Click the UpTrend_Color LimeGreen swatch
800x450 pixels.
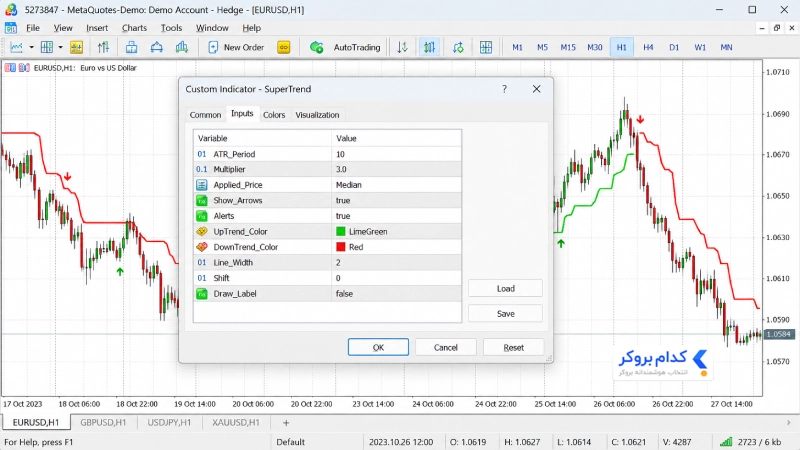point(341,232)
